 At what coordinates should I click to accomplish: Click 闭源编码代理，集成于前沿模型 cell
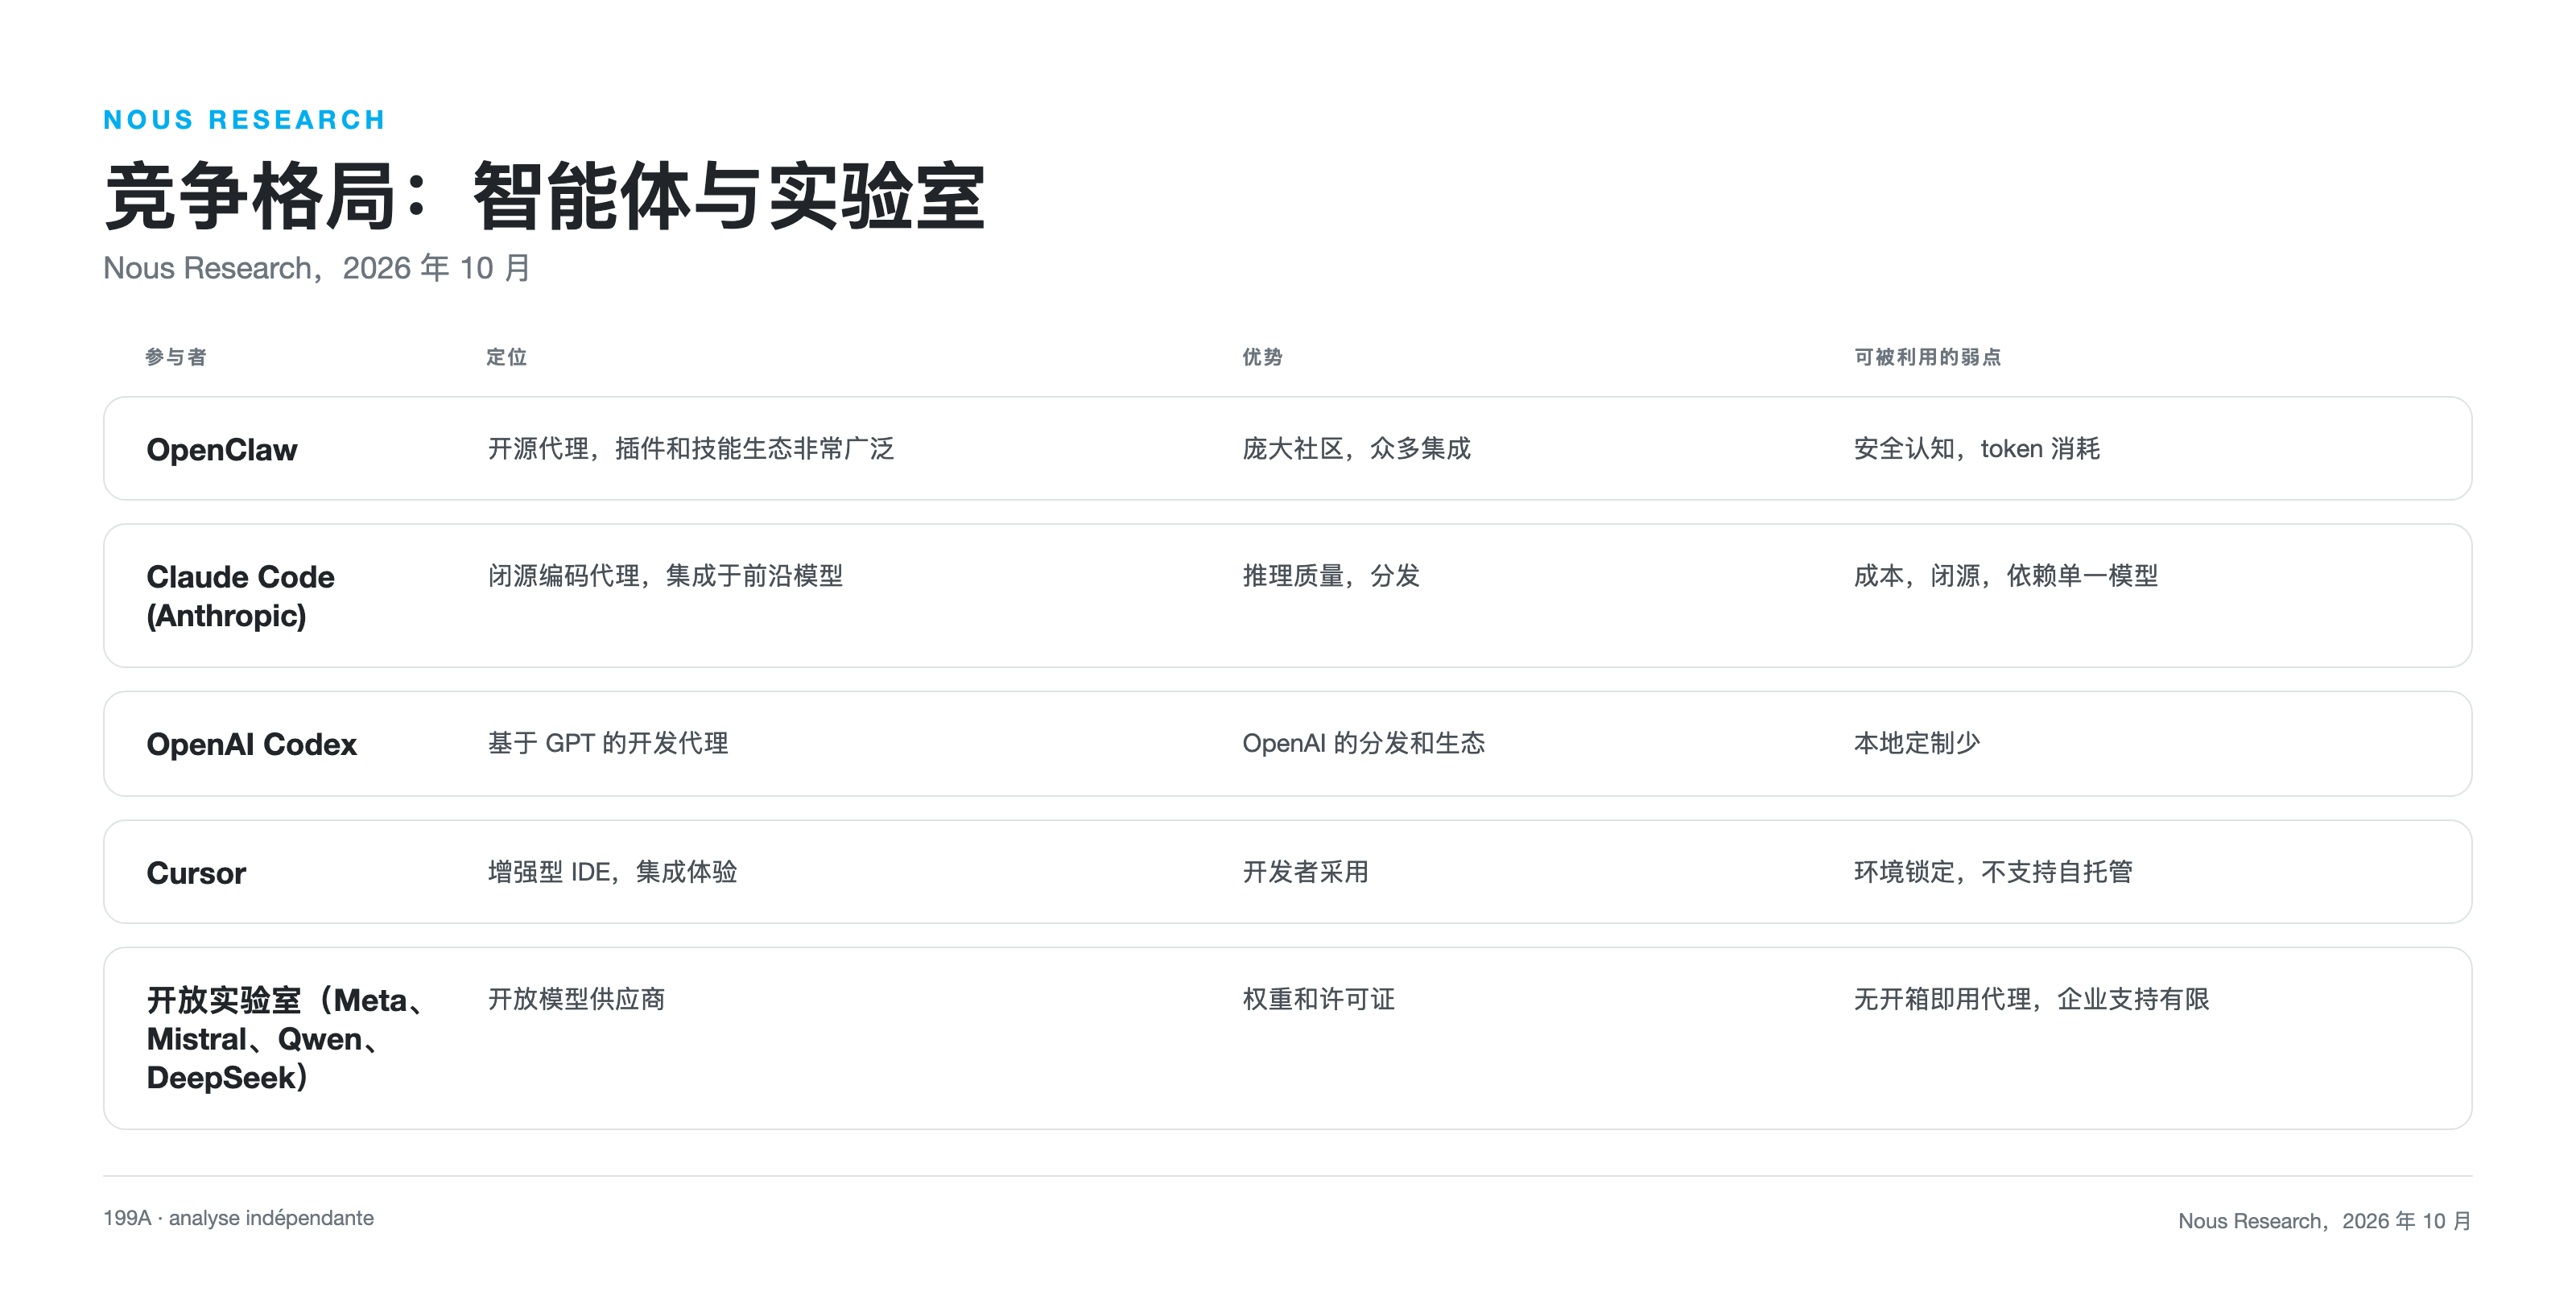pyautogui.click(x=665, y=576)
